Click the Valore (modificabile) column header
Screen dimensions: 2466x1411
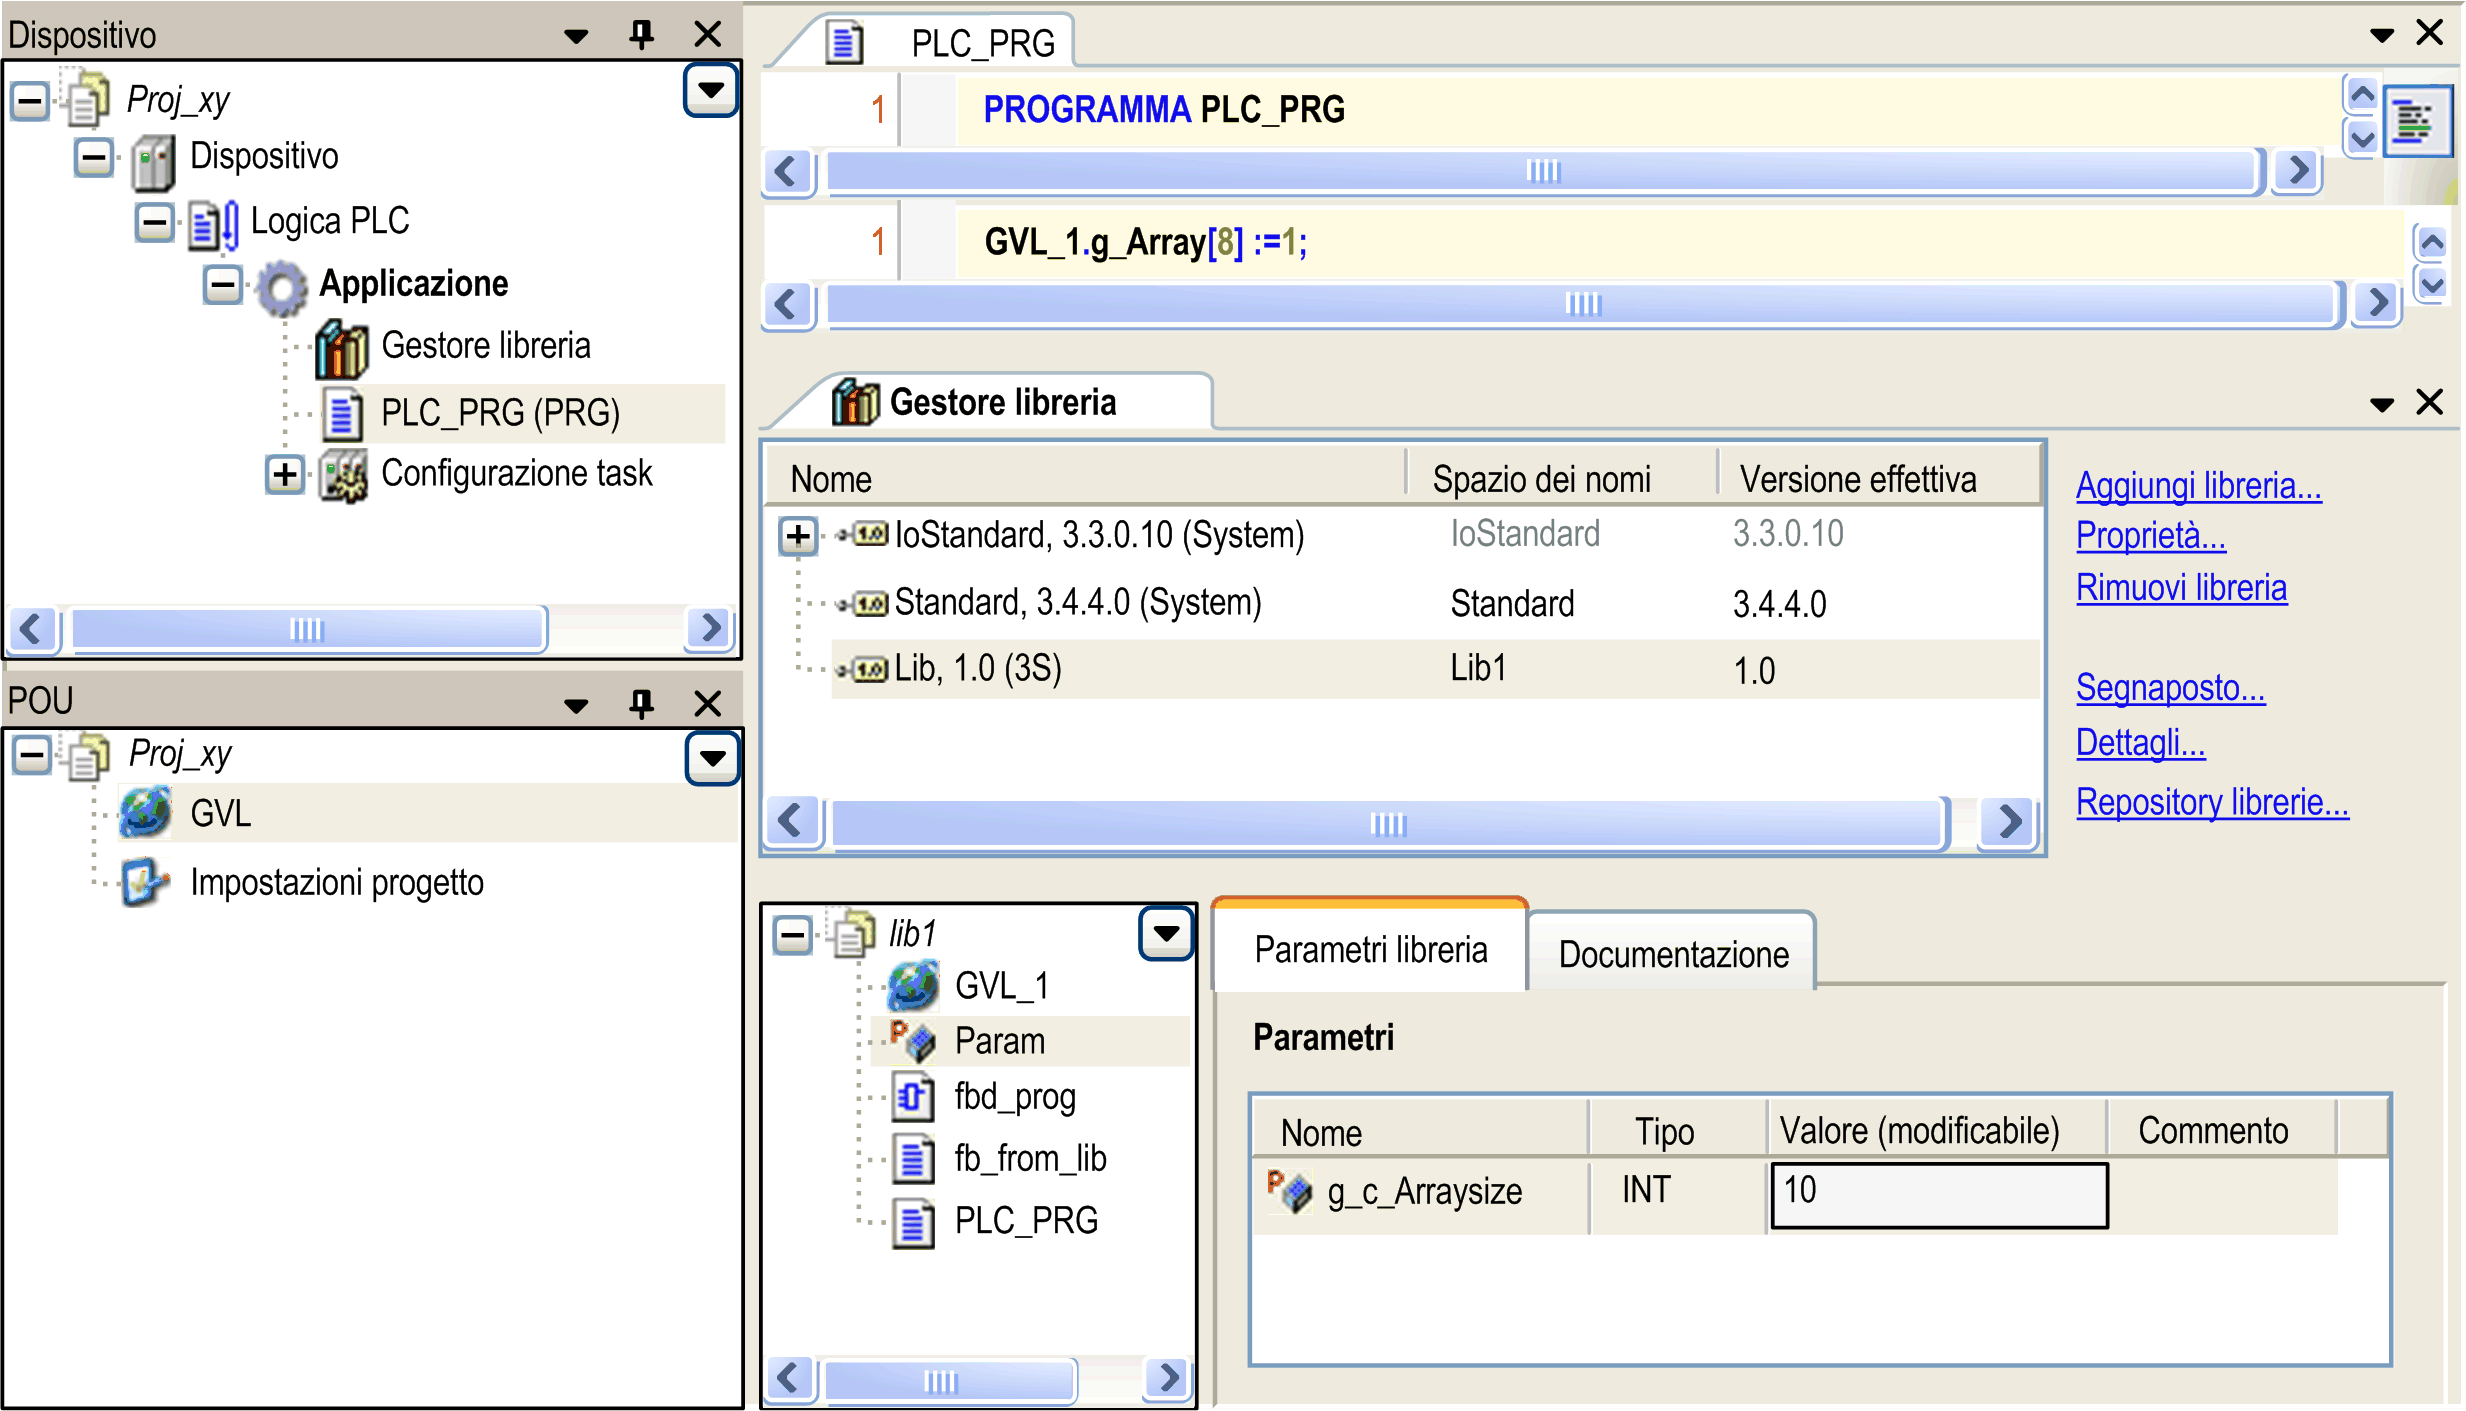coord(1937,1129)
